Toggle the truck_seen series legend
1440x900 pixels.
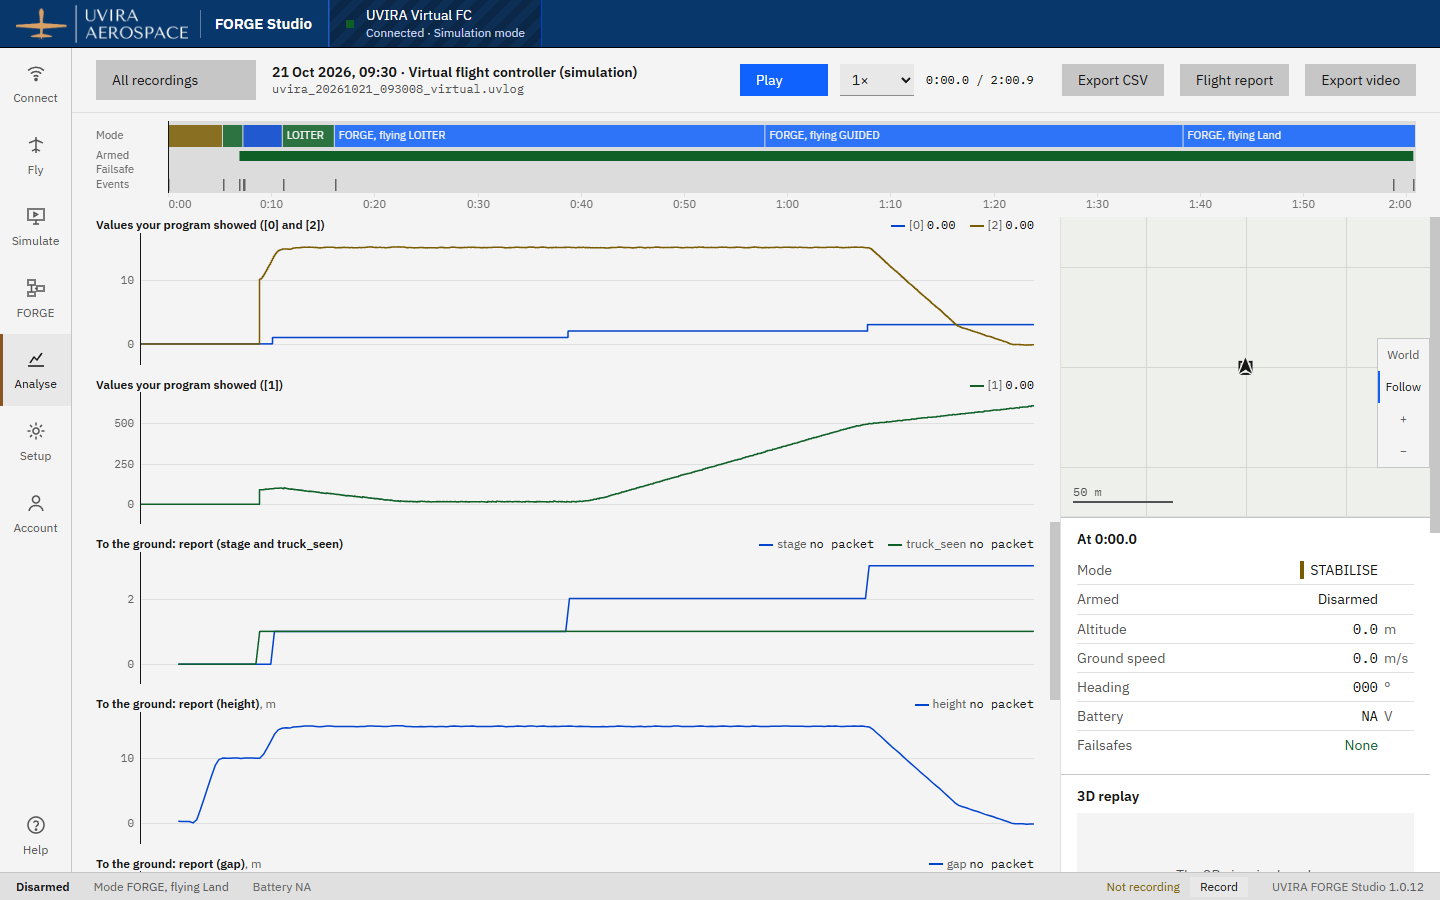click(961, 544)
